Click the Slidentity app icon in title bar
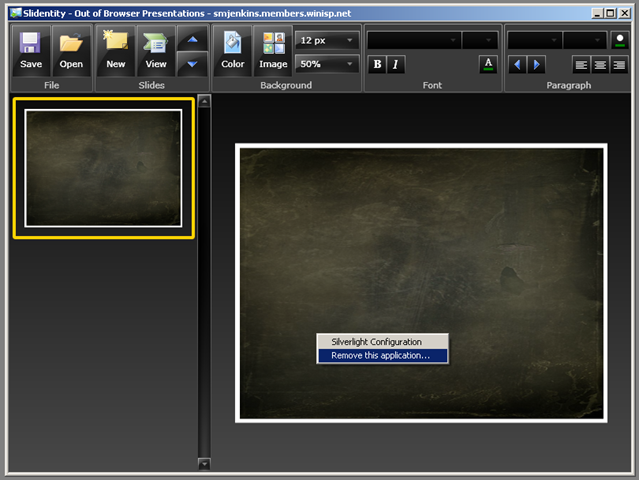The height and width of the screenshot is (480, 639). (16, 13)
